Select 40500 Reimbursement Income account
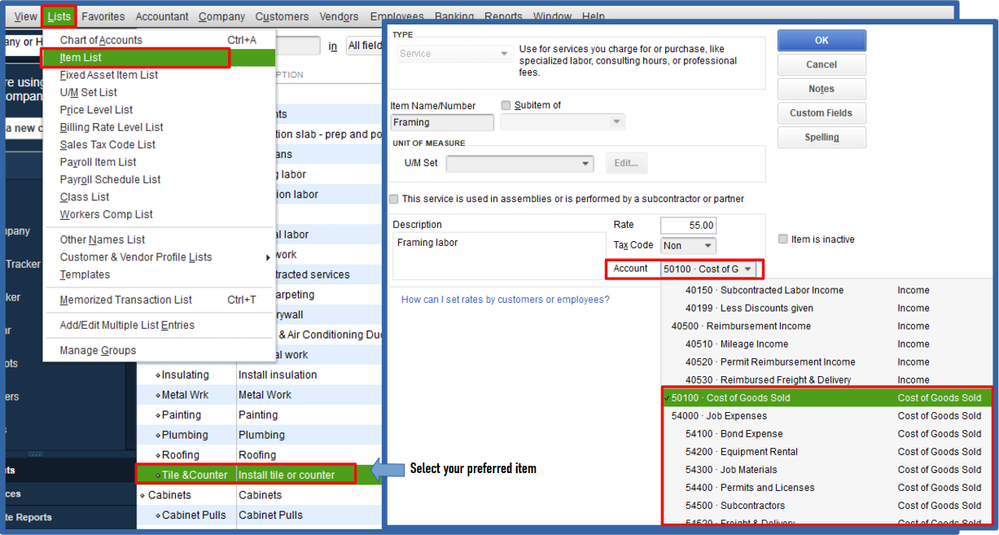 coord(826,325)
